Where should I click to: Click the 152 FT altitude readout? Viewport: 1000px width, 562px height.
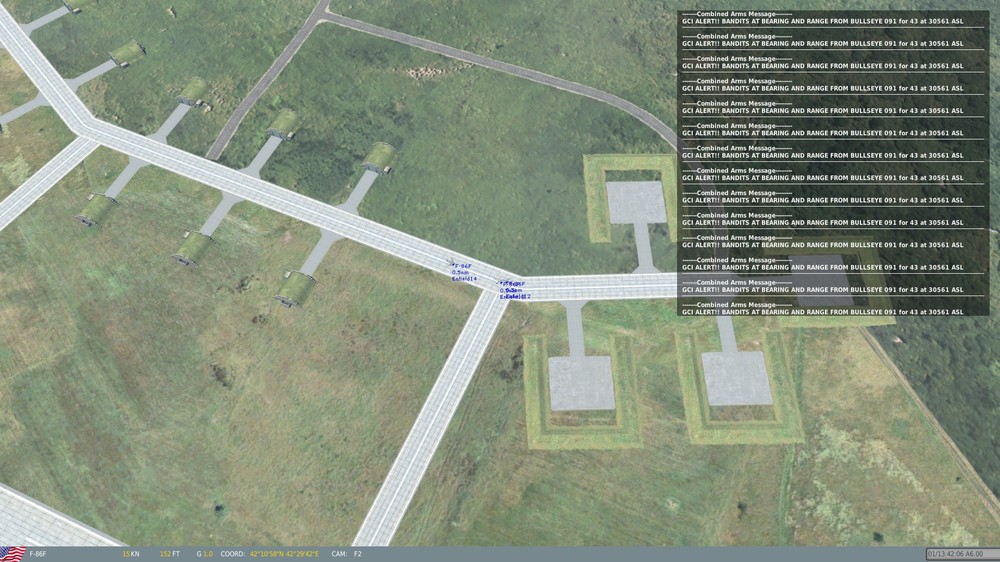tap(170, 554)
